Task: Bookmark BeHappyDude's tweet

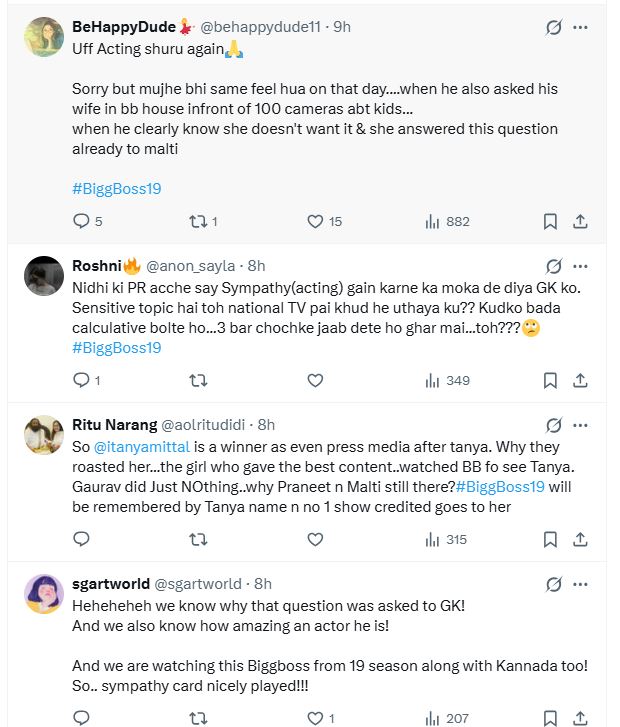Action: pyautogui.click(x=550, y=221)
